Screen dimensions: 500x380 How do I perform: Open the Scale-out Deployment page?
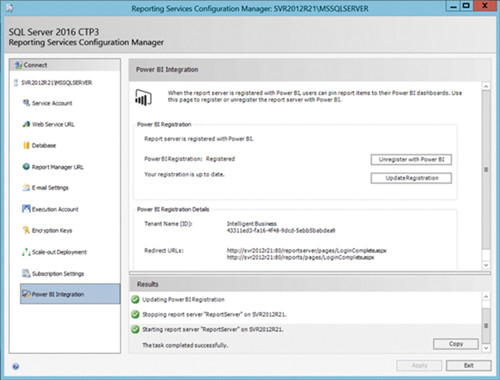coord(59,252)
